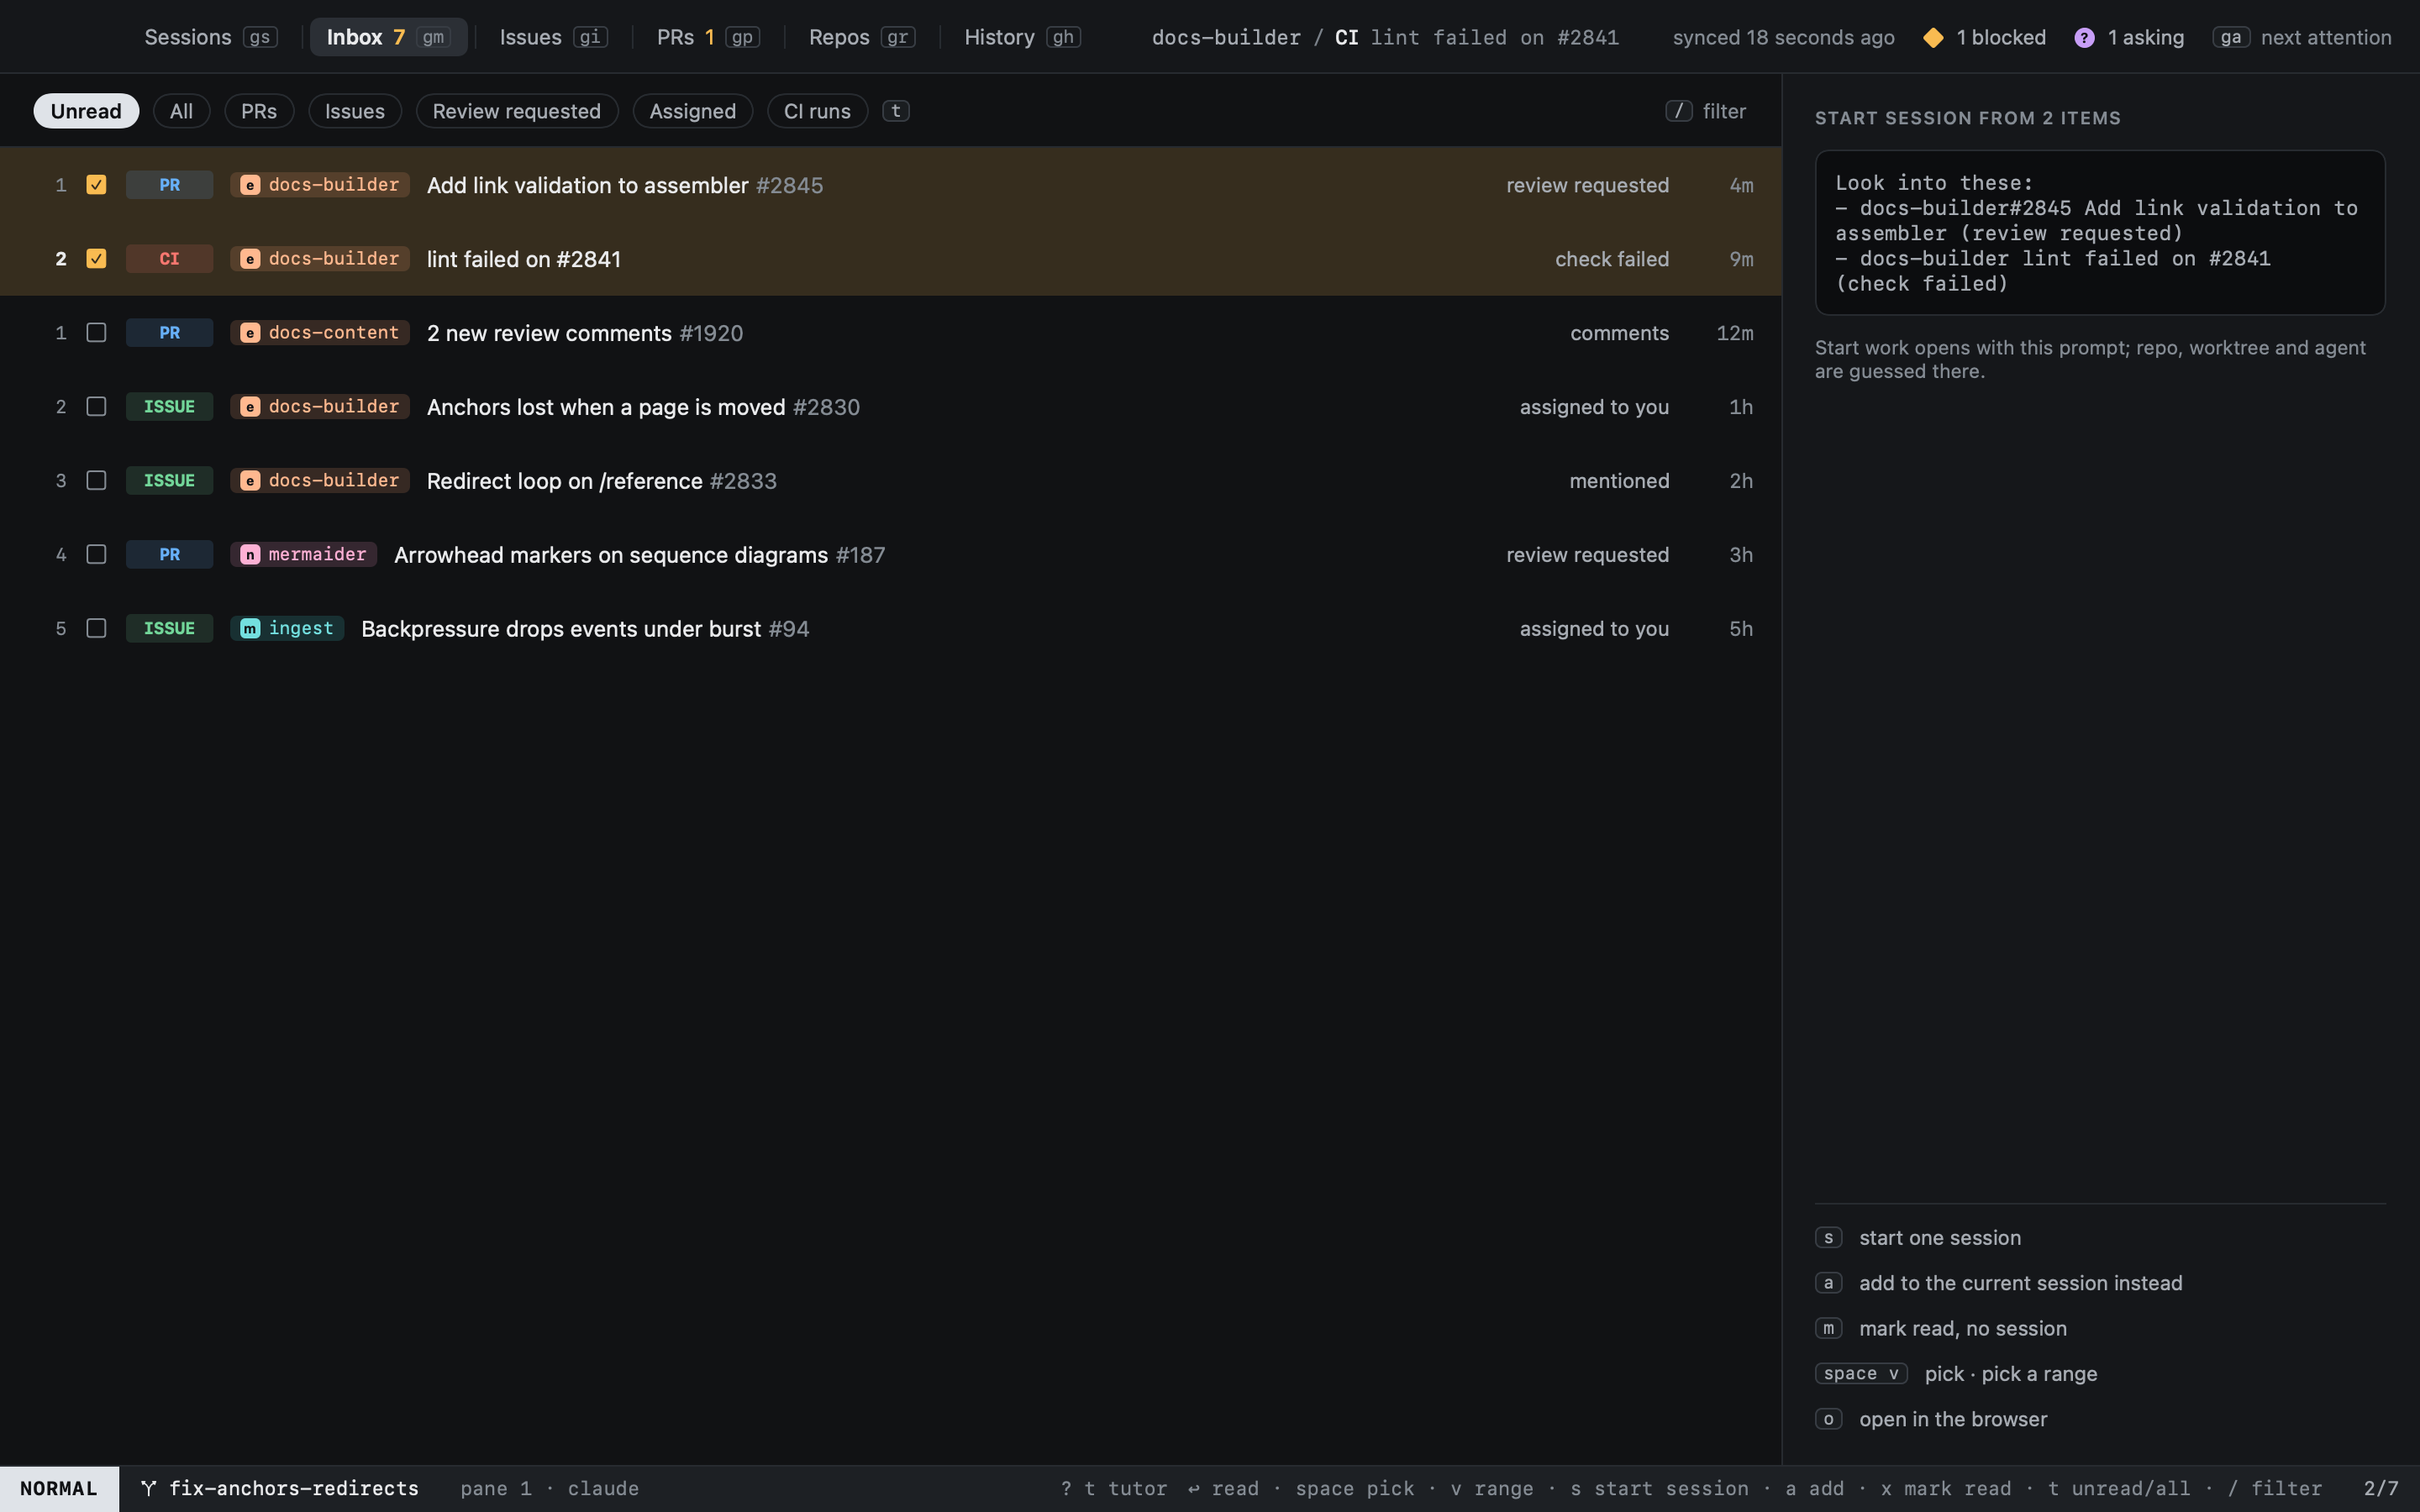Check the Backpressure drops events item
This screenshot has height=1512, width=2420.
click(x=96, y=628)
